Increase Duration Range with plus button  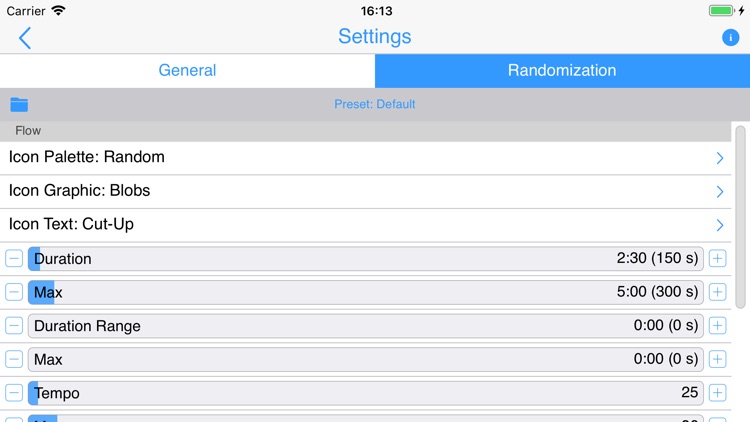[717, 325]
